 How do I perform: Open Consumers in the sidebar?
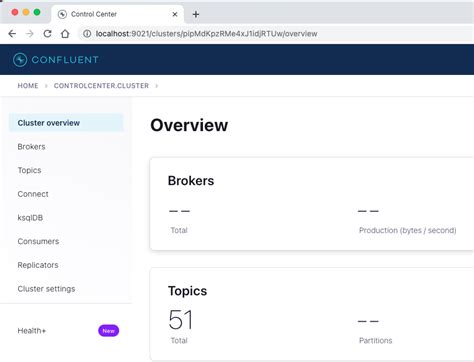(x=38, y=241)
